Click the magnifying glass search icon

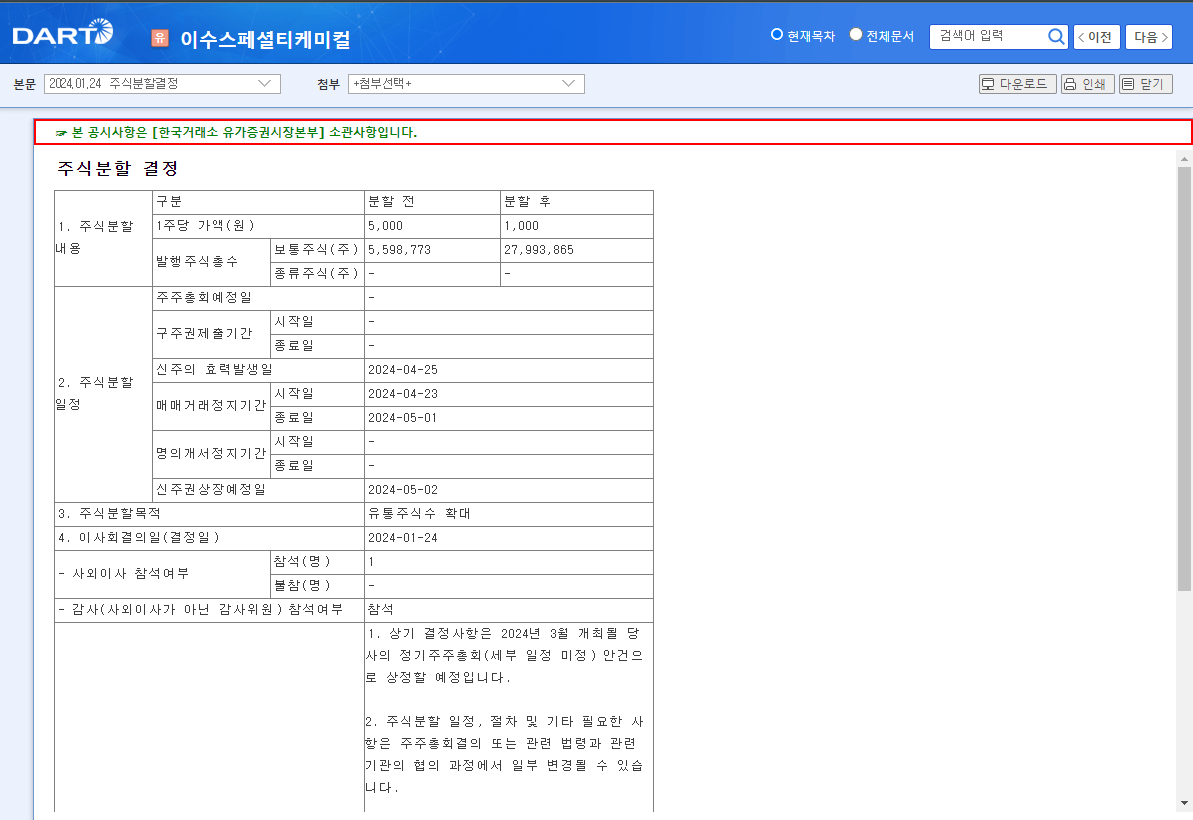pos(1056,36)
